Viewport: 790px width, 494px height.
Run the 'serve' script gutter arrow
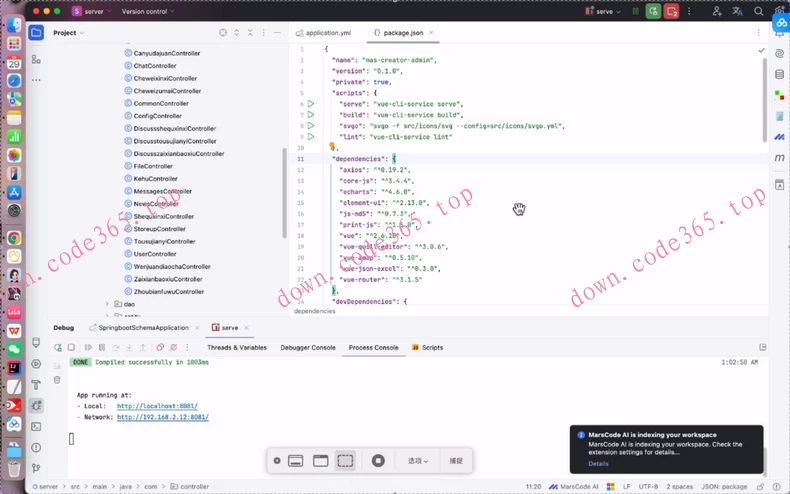click(311, 104)
